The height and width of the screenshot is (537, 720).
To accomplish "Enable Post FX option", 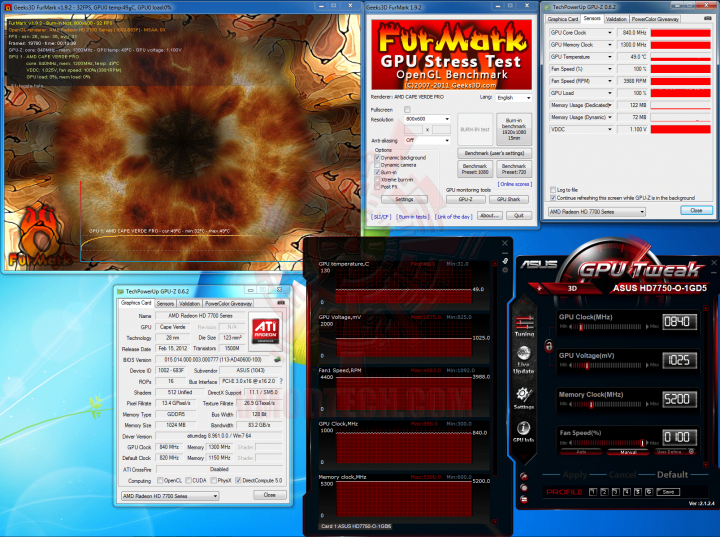I will coord(377,187).
